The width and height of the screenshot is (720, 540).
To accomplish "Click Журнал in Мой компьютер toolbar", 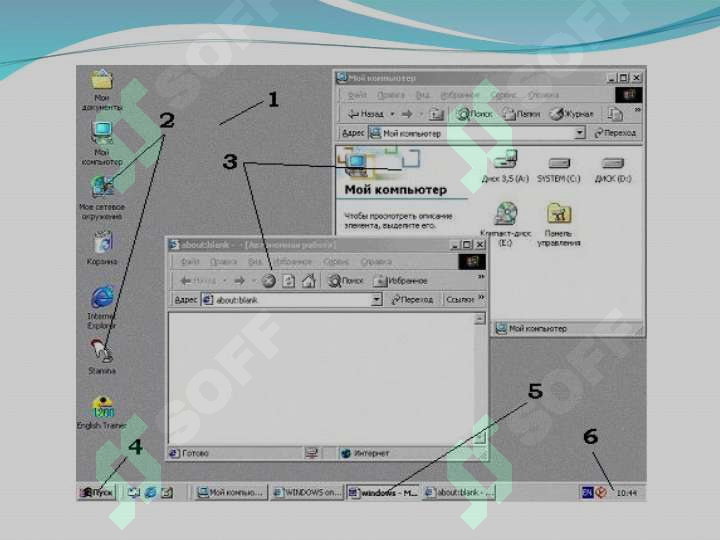I will point(572,113).
